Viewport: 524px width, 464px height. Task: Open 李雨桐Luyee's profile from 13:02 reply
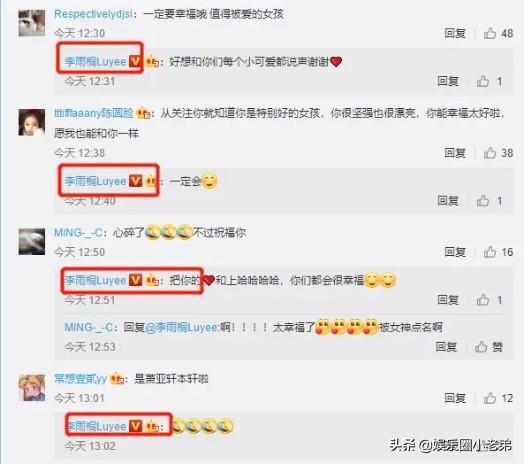pos(96,426)
